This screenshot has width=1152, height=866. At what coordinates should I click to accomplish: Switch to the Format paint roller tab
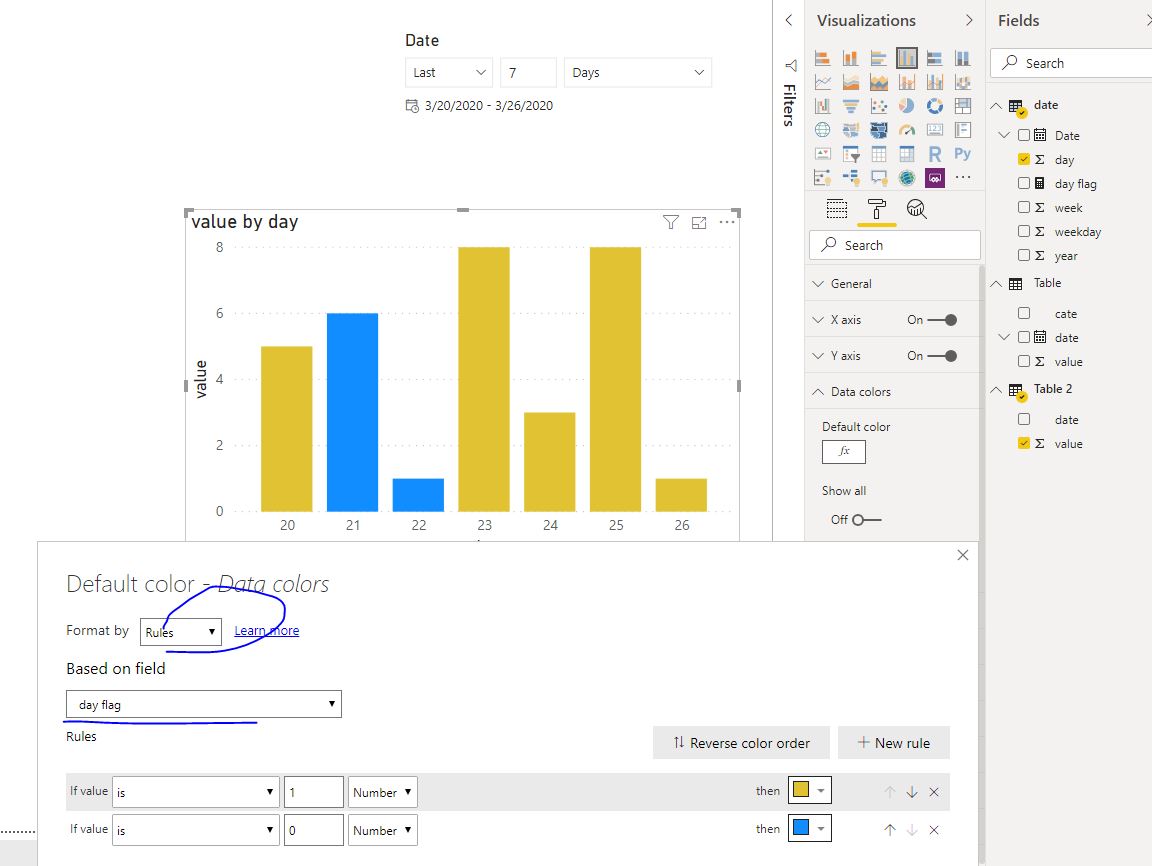[x=876, y=209]
